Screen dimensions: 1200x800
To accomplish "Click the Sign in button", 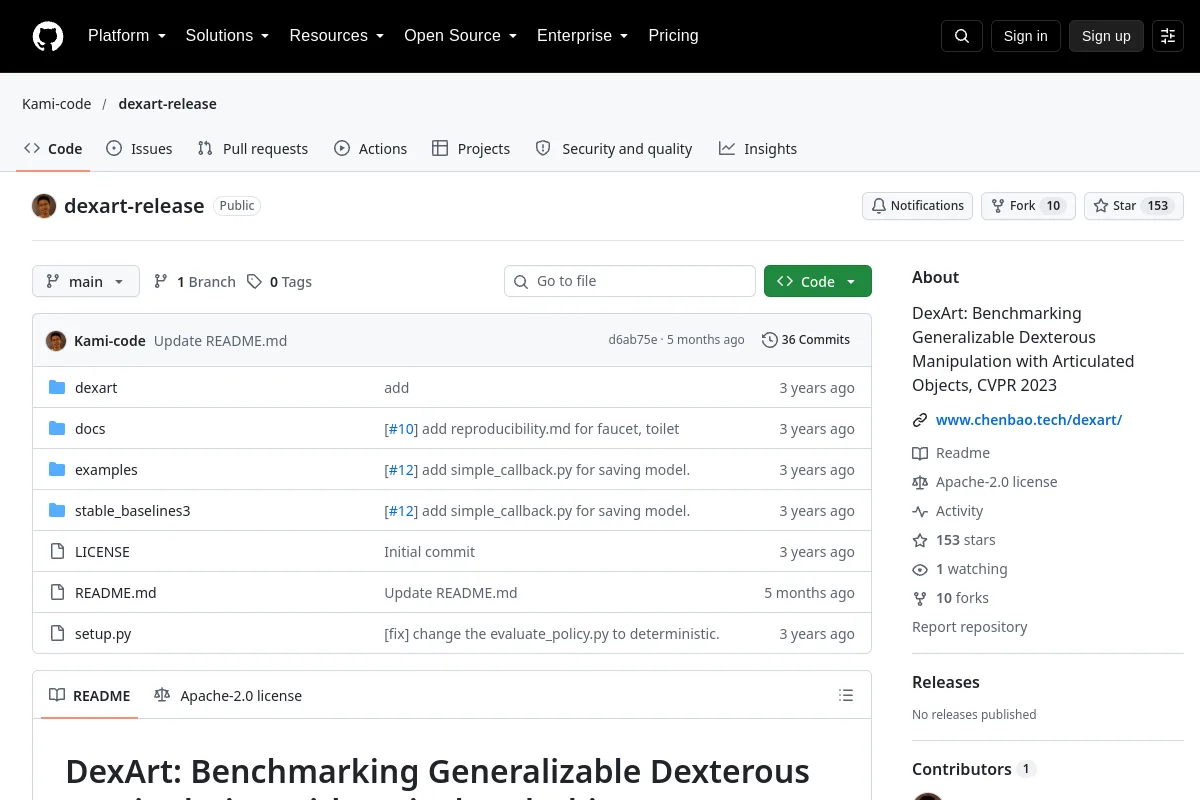I will click(x=1025, y=36).
